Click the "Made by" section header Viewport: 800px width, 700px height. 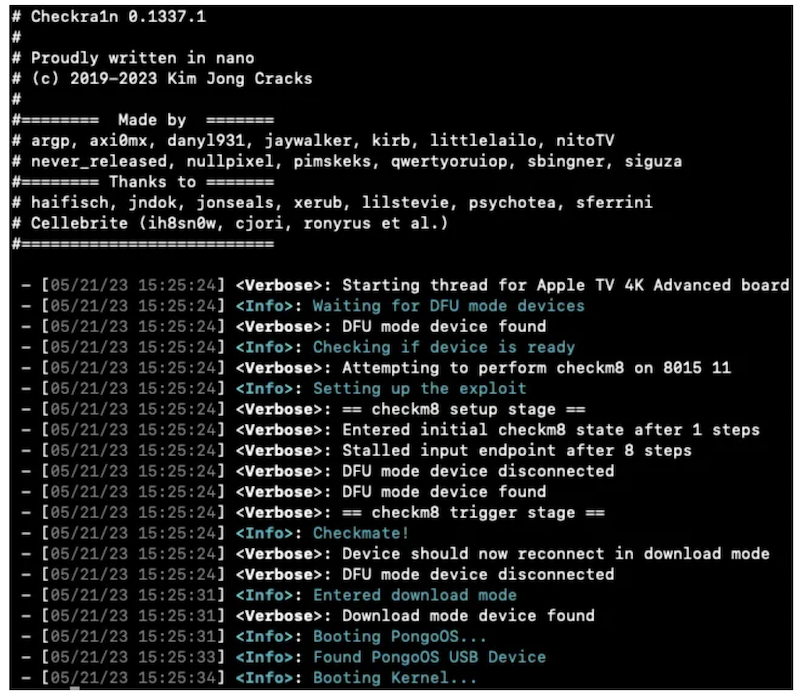150,120
